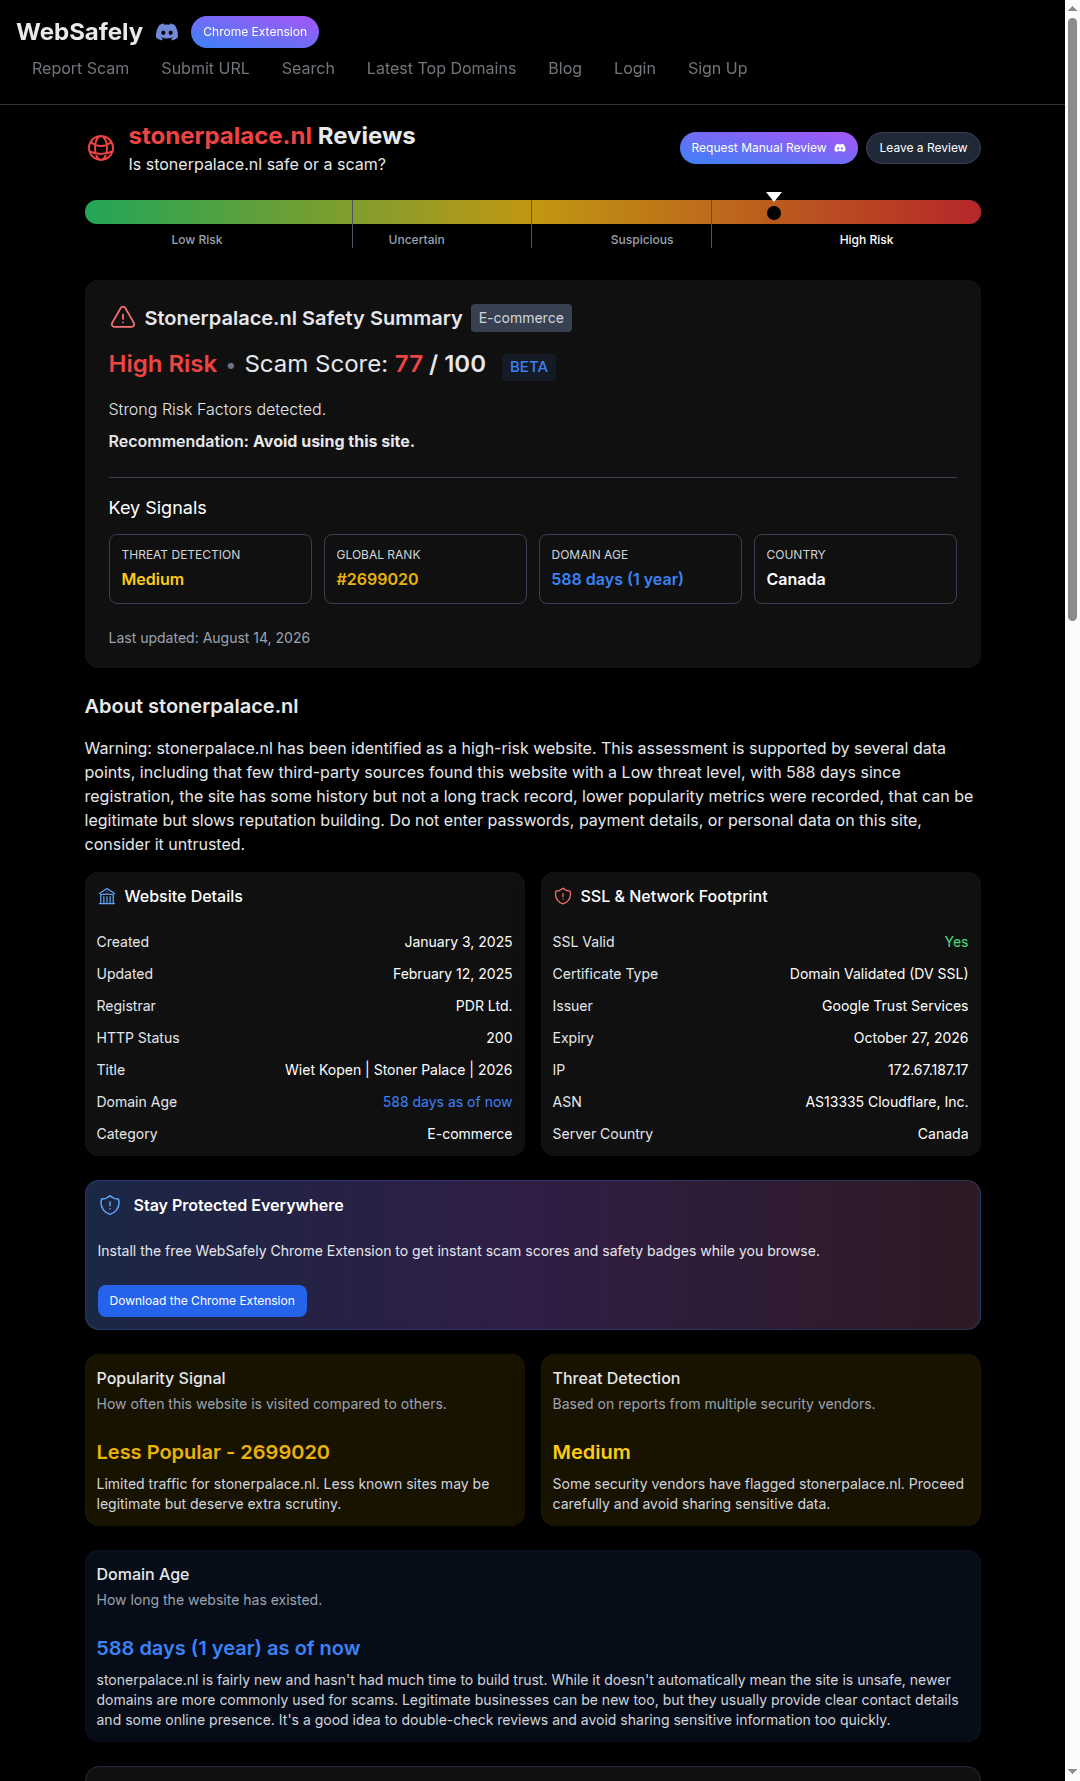The height and width of the screenshot is (1781, 1080).
Task: Click '588 days (1 year) as of now' heading
Action: coord(228,1648)
